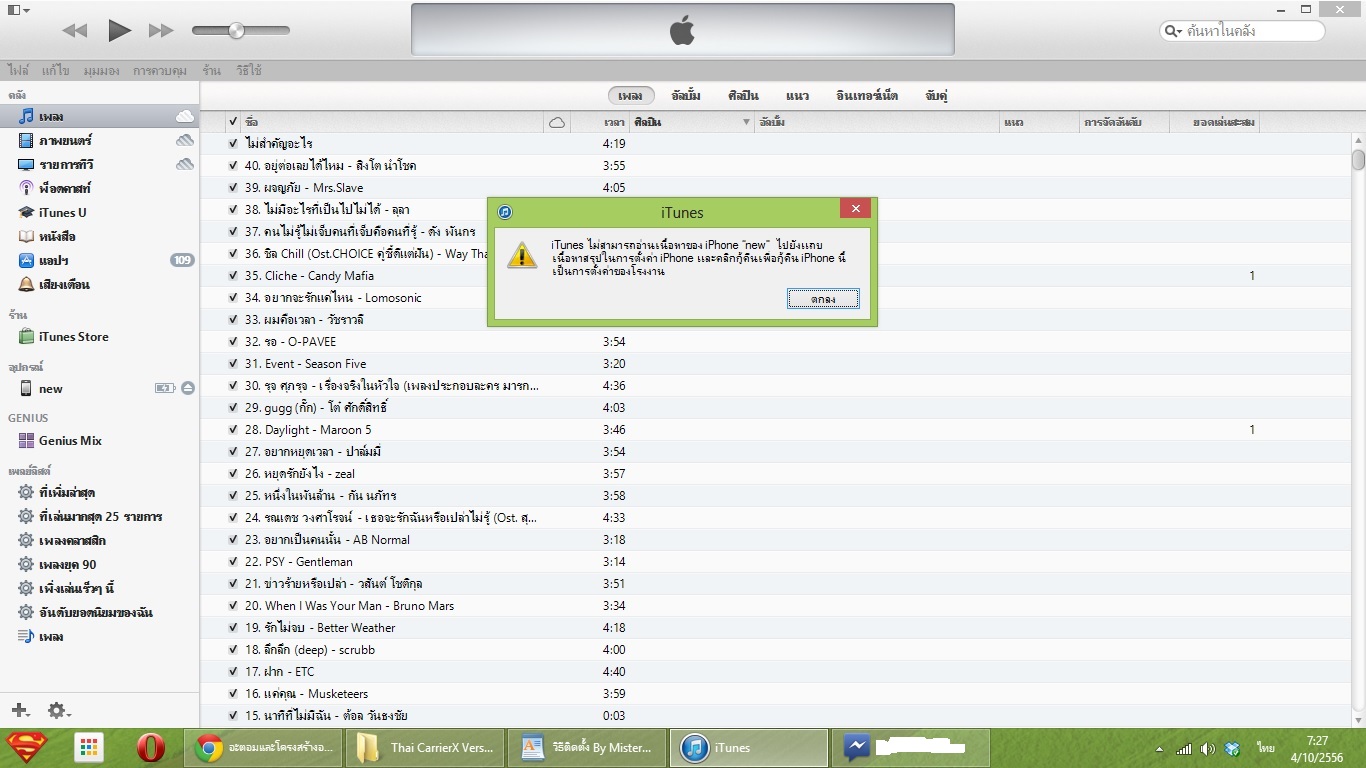
Task: Click ตกลง in the iTunes dialog
Action: pos(823,299)
